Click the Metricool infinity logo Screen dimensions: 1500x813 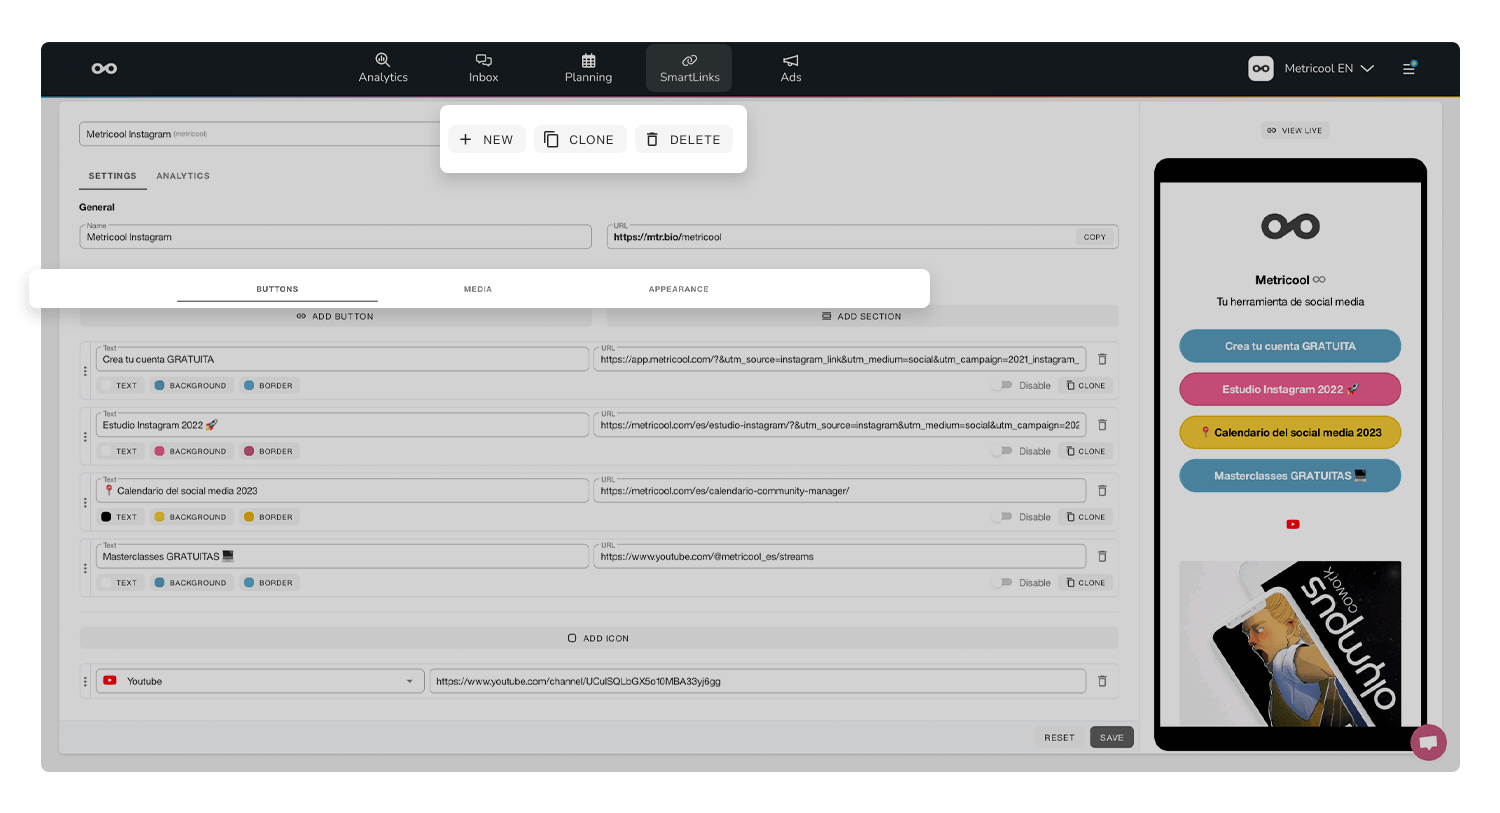point(104,68)
